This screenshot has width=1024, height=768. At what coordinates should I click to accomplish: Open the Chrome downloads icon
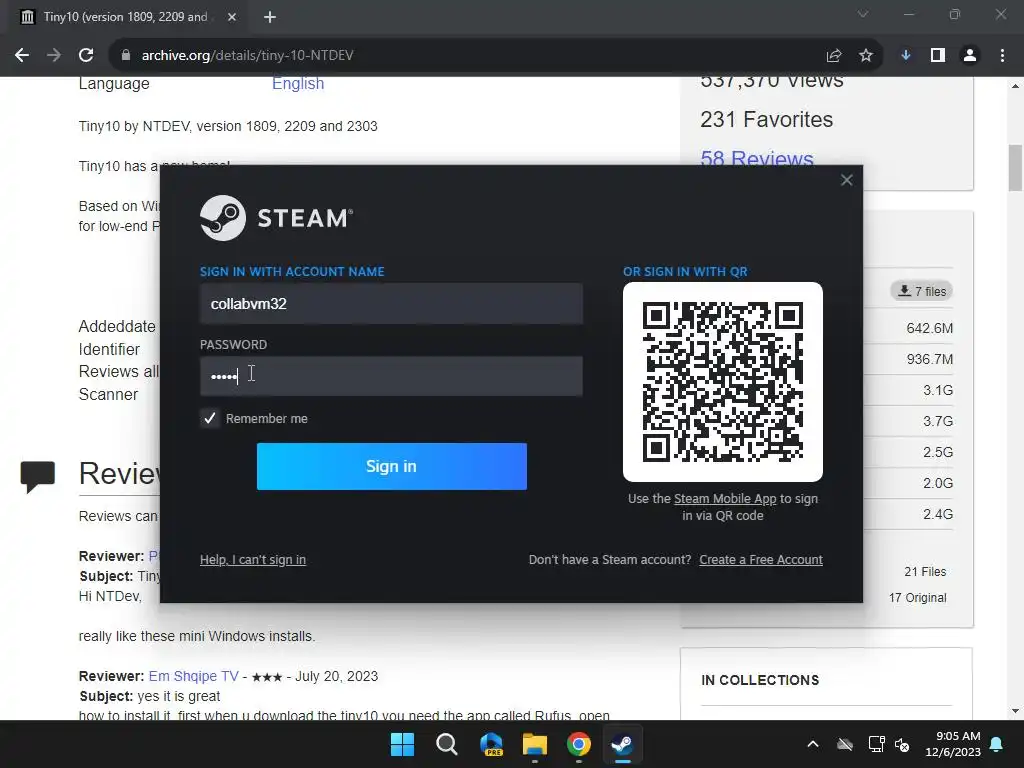[906, 56]
